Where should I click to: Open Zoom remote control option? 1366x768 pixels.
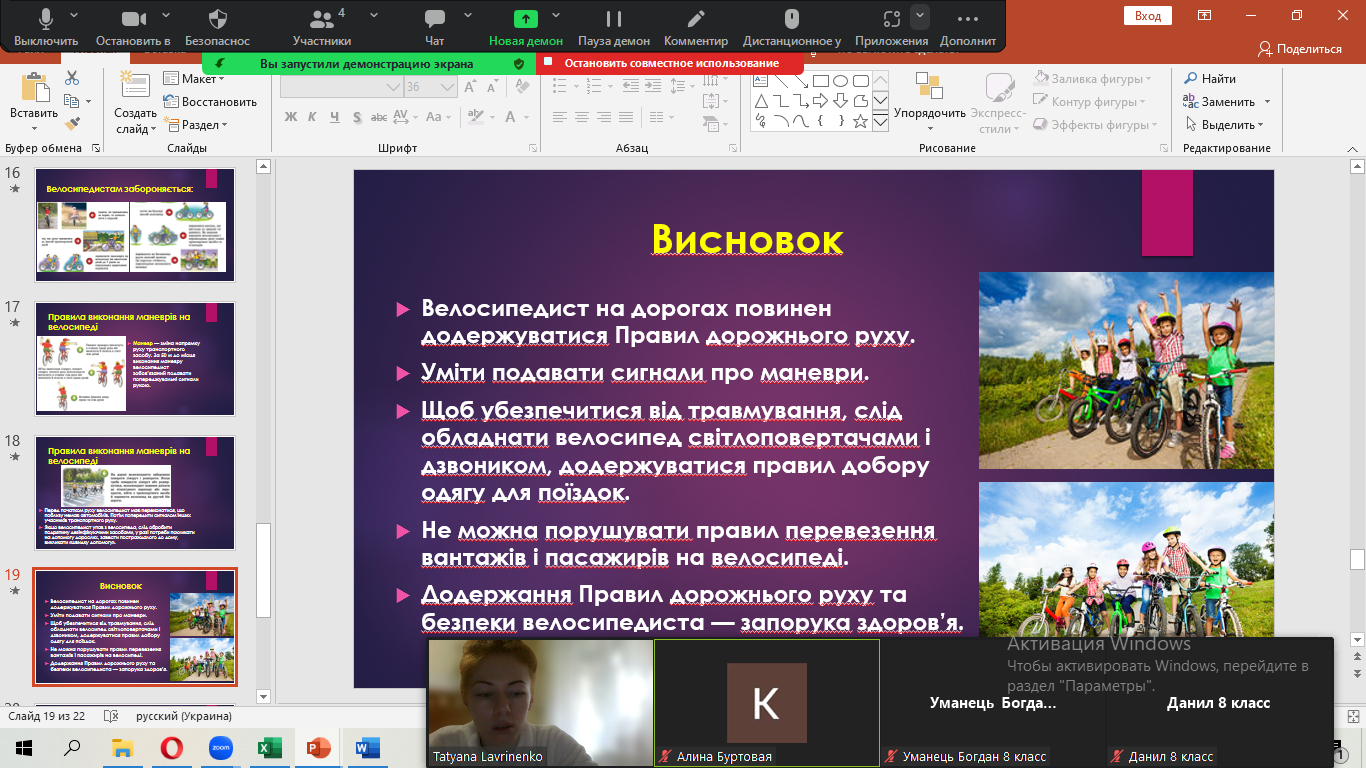click(x=791, y=27)
